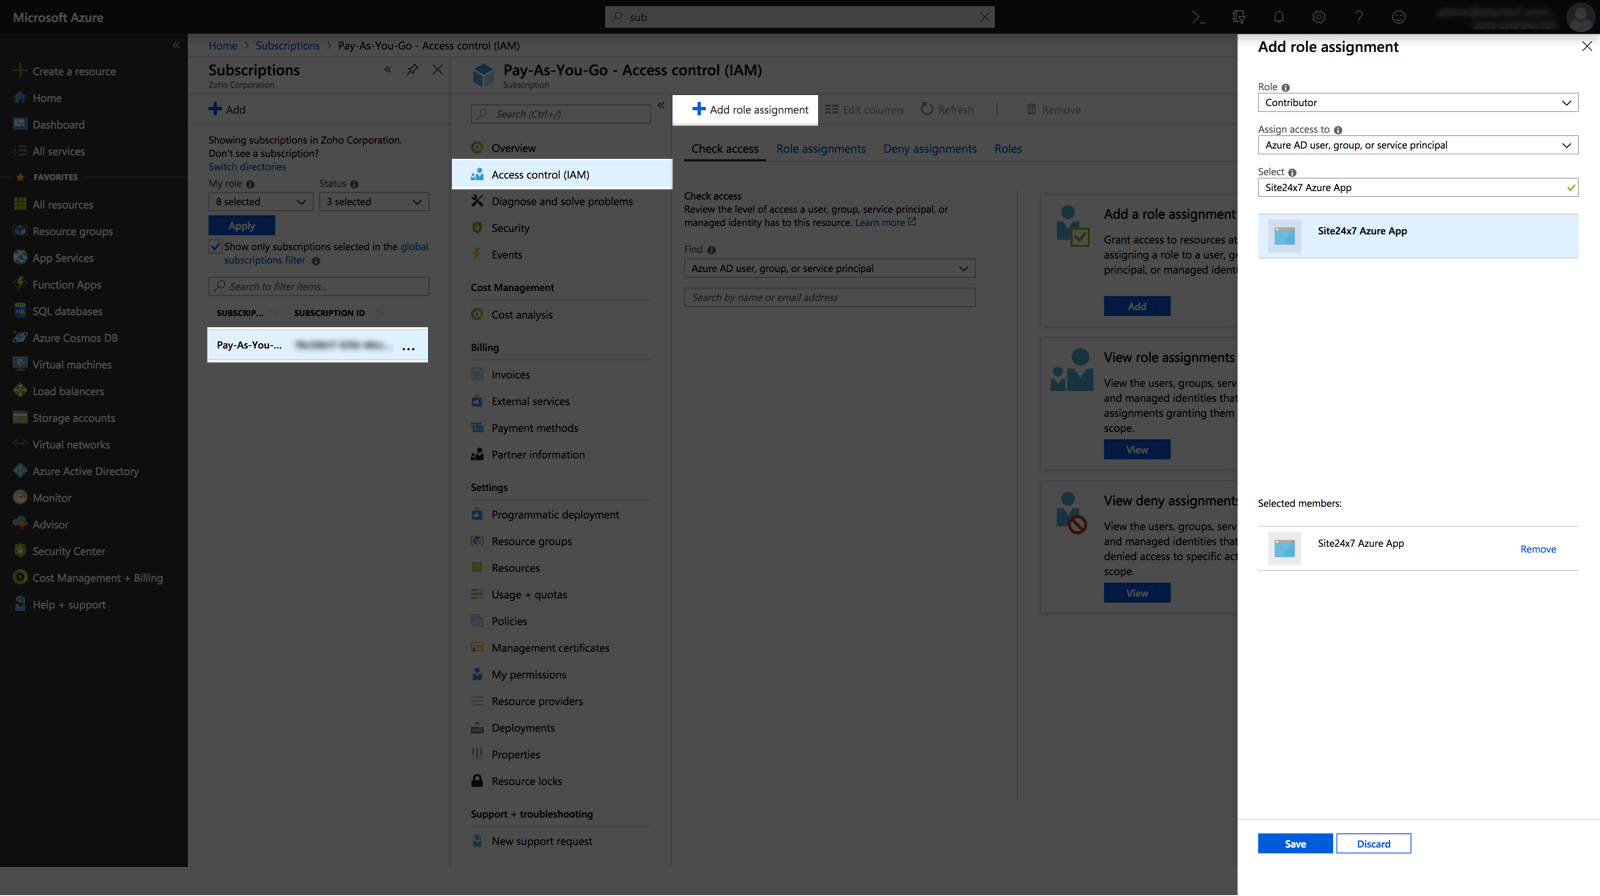Click the Discard button

1373,844
